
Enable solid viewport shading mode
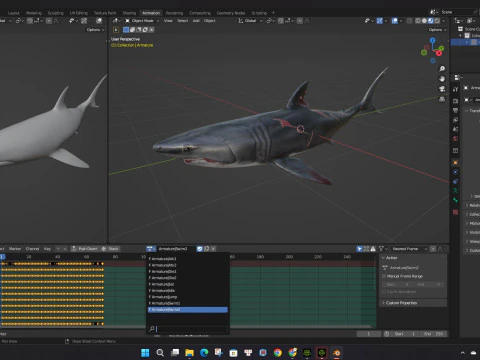(424, 21)
